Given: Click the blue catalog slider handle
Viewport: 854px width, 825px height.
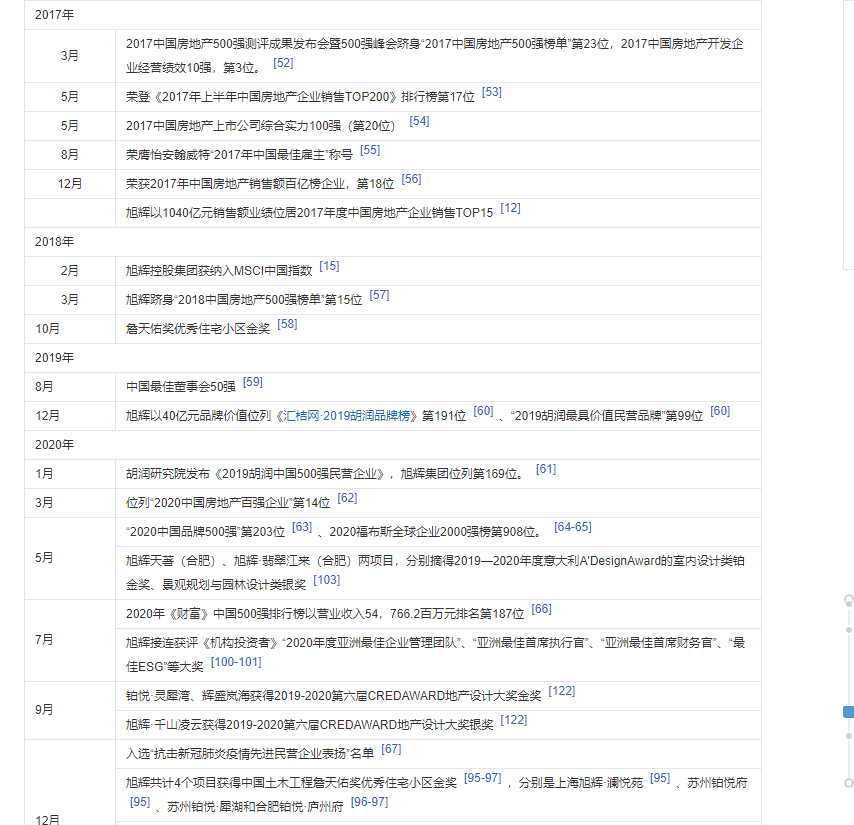Looking at the screenshot, I should [849, 711].
